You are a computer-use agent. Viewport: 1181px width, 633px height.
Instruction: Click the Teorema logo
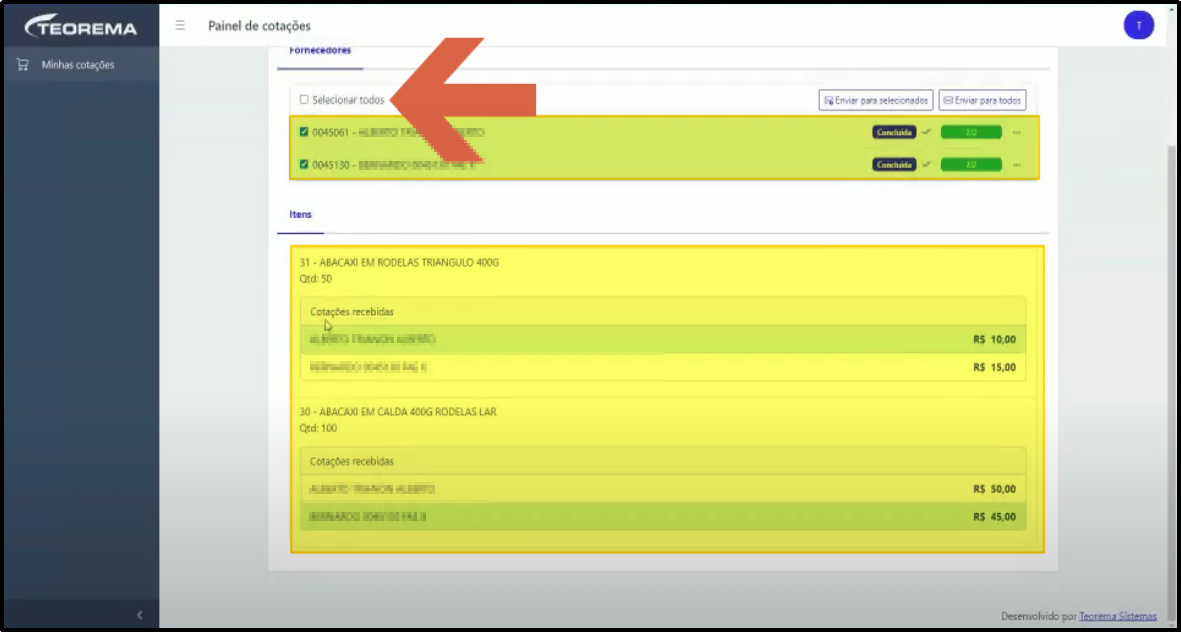[x=81, y=26]
